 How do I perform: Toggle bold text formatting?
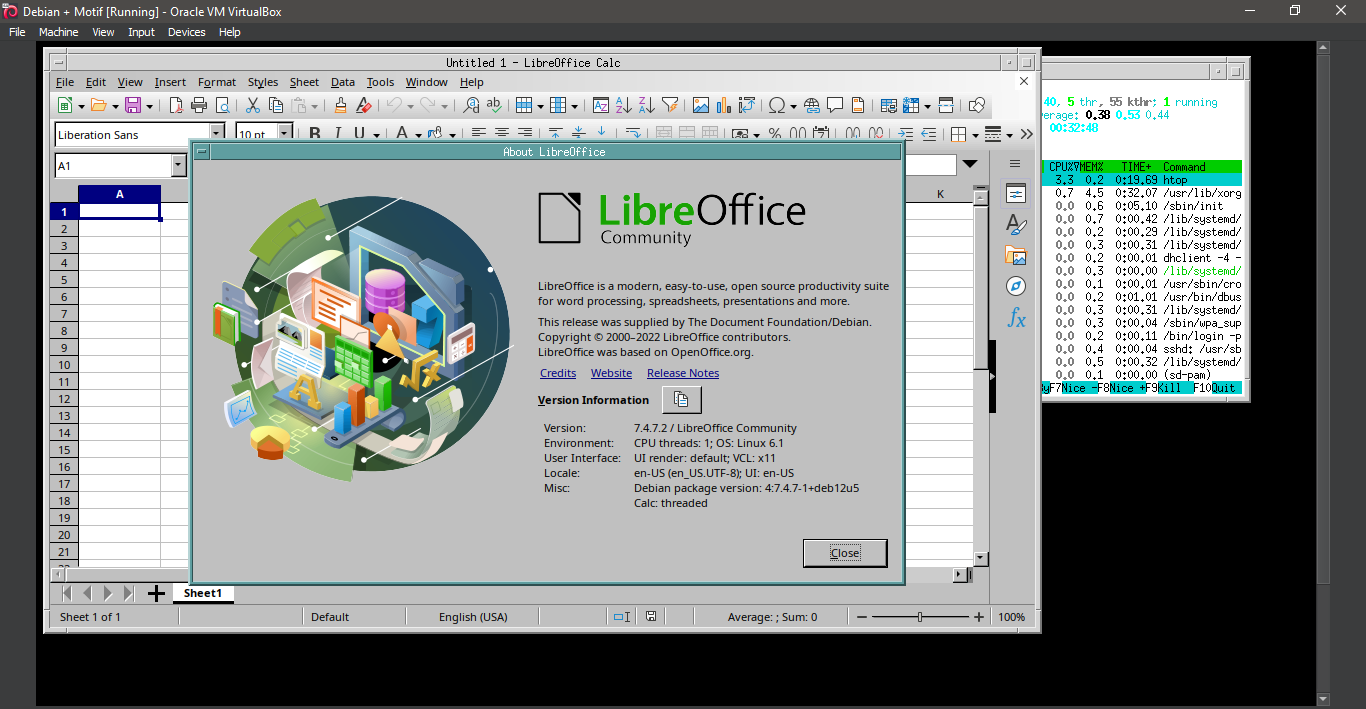coord(314,133)
